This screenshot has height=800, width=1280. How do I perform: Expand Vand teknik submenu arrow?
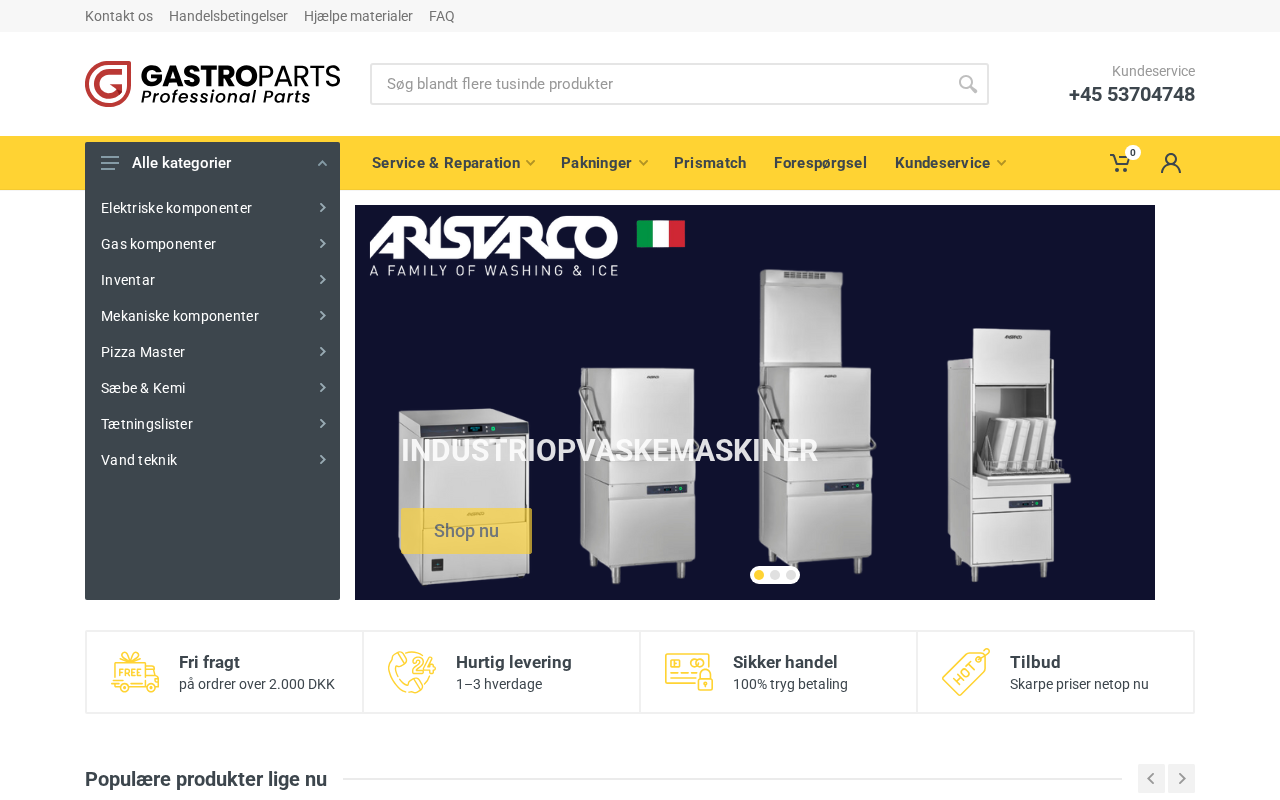pyautogui.click(x=323, y=459)
